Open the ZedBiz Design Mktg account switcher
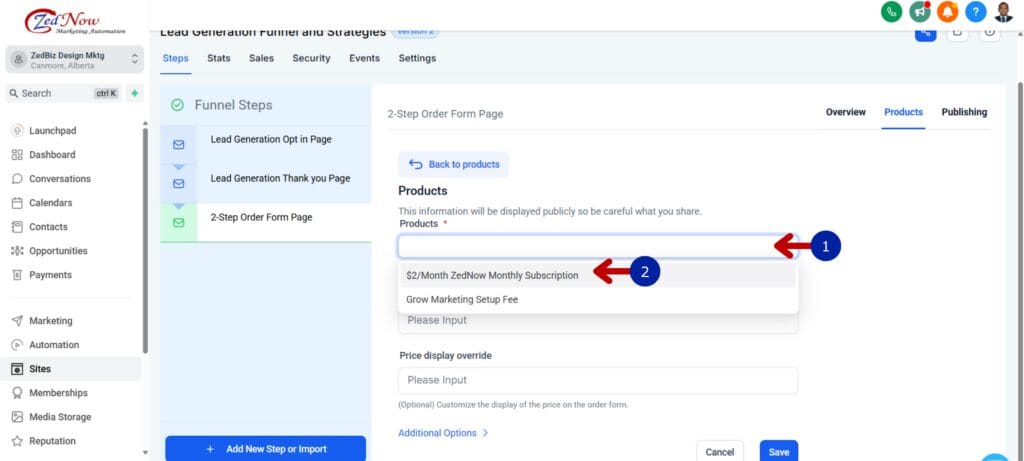The width and height of the screenshot is (1024, 461). [x=74, y=59]
